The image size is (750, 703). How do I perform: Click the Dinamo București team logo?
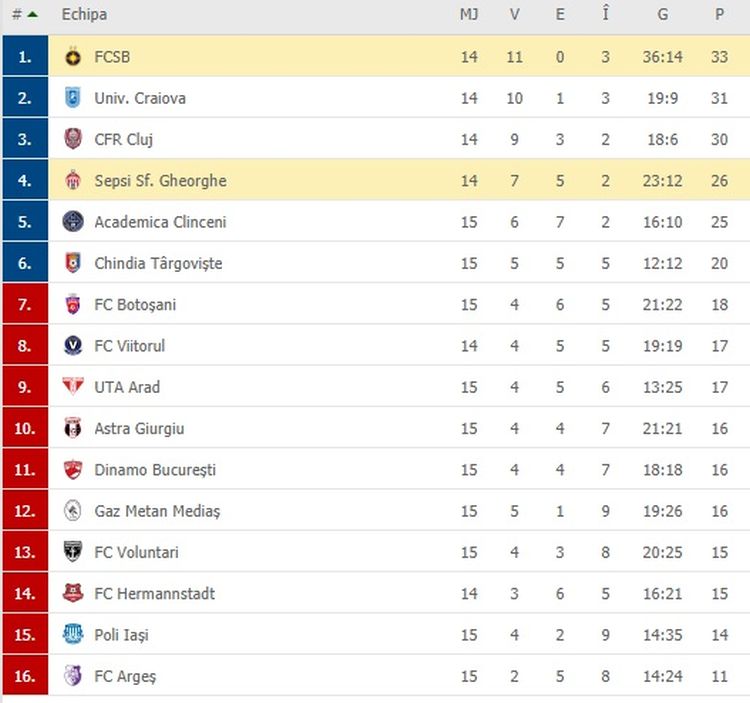pyautogui.click(x=72, y=470)
